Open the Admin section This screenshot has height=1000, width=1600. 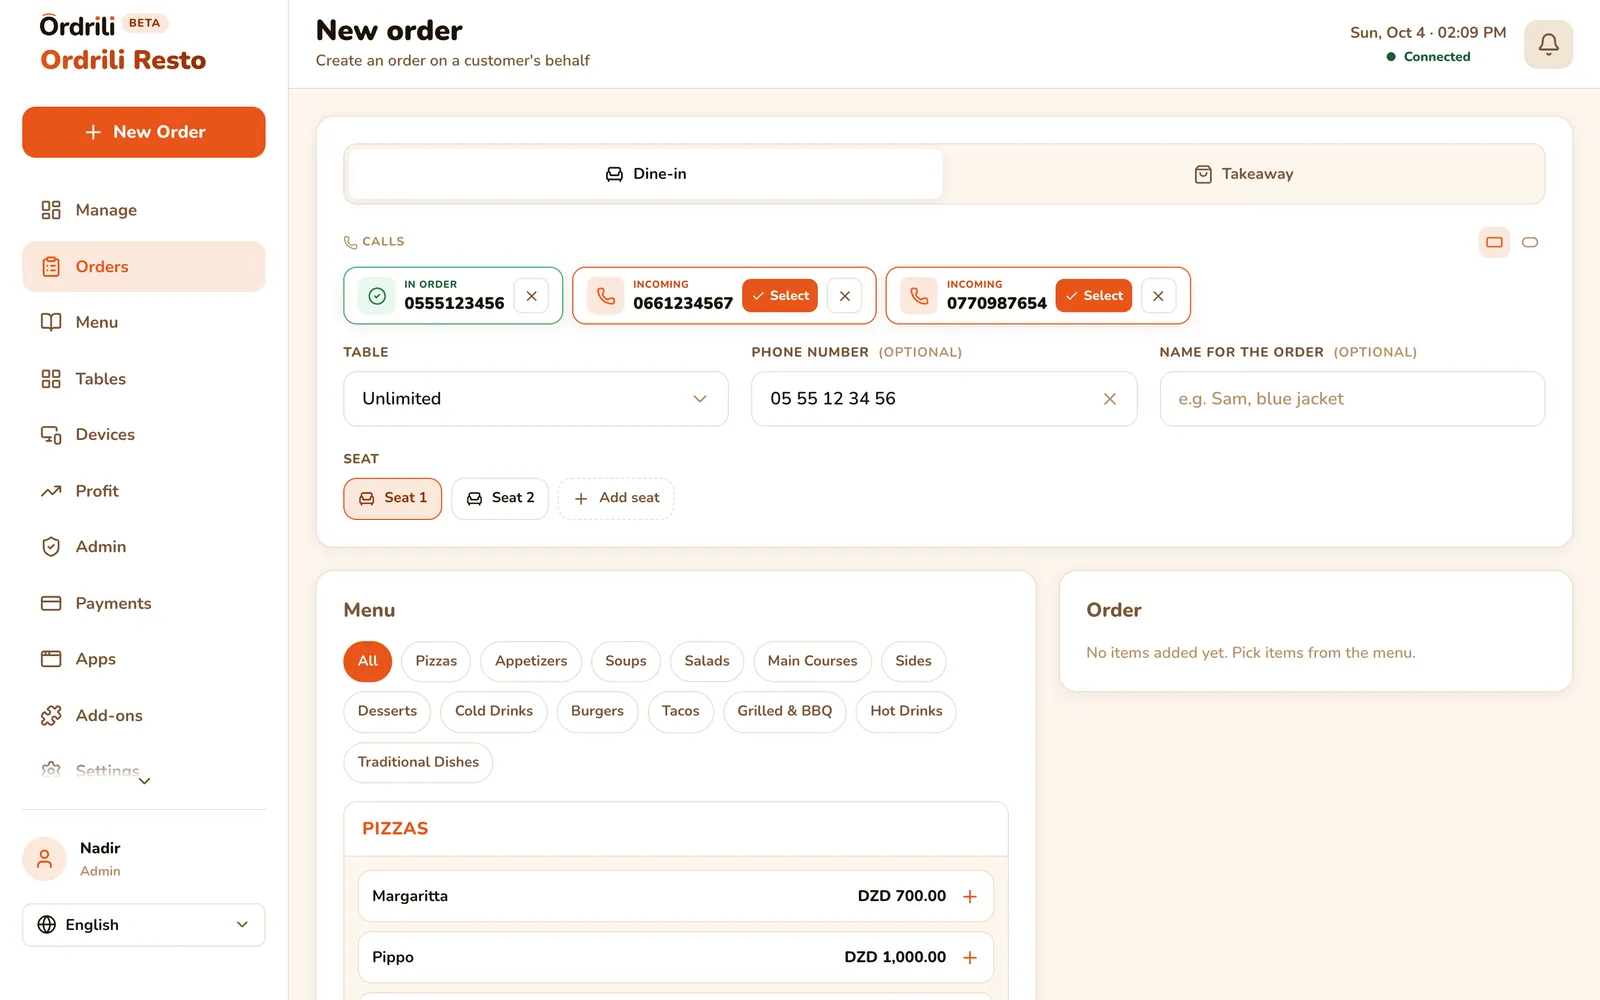[144, 547]
